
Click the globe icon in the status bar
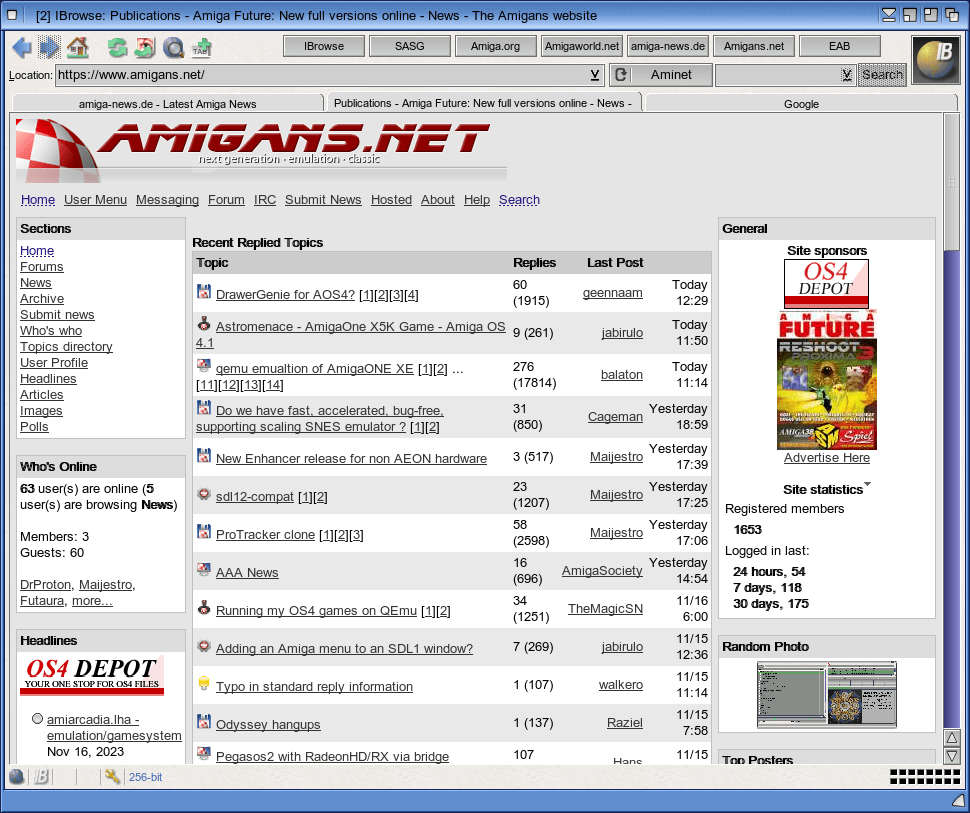(x=17, y=777)
